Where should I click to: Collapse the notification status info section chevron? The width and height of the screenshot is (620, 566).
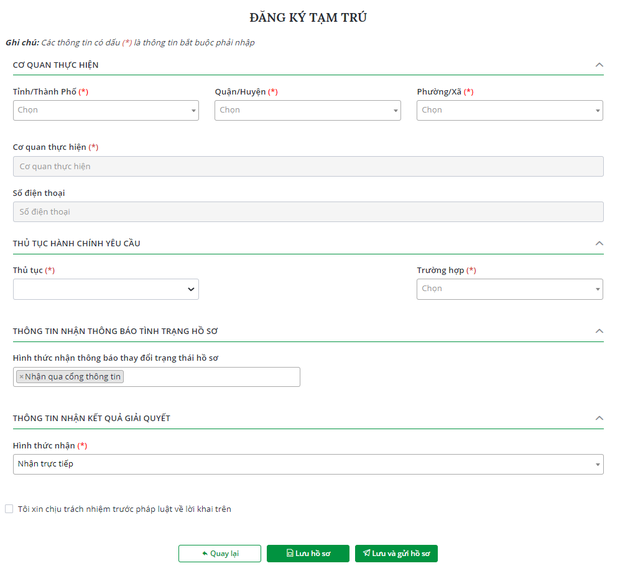coord(599,330)
